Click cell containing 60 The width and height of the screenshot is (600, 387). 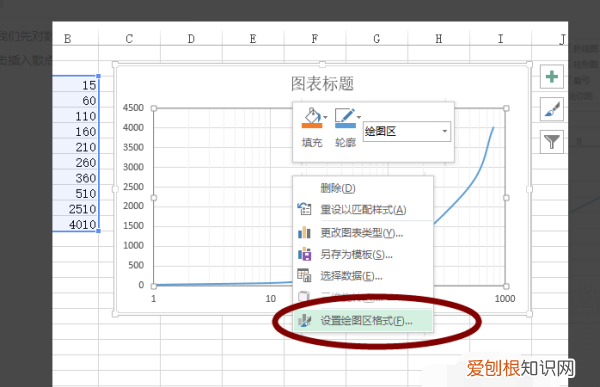pos(75,100)
